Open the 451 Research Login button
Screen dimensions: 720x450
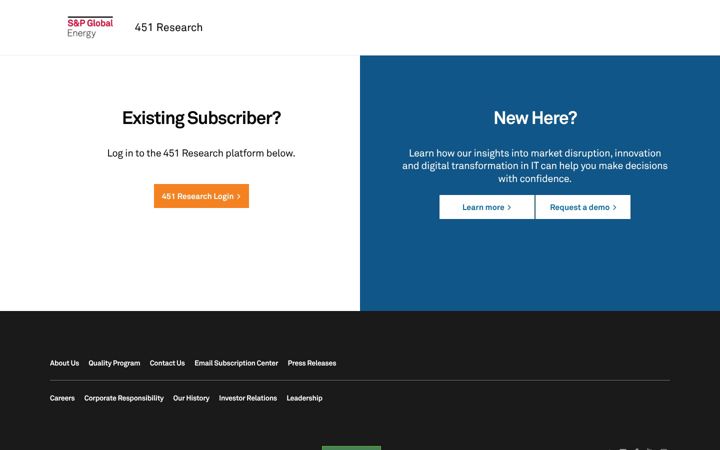click(201, 196)
